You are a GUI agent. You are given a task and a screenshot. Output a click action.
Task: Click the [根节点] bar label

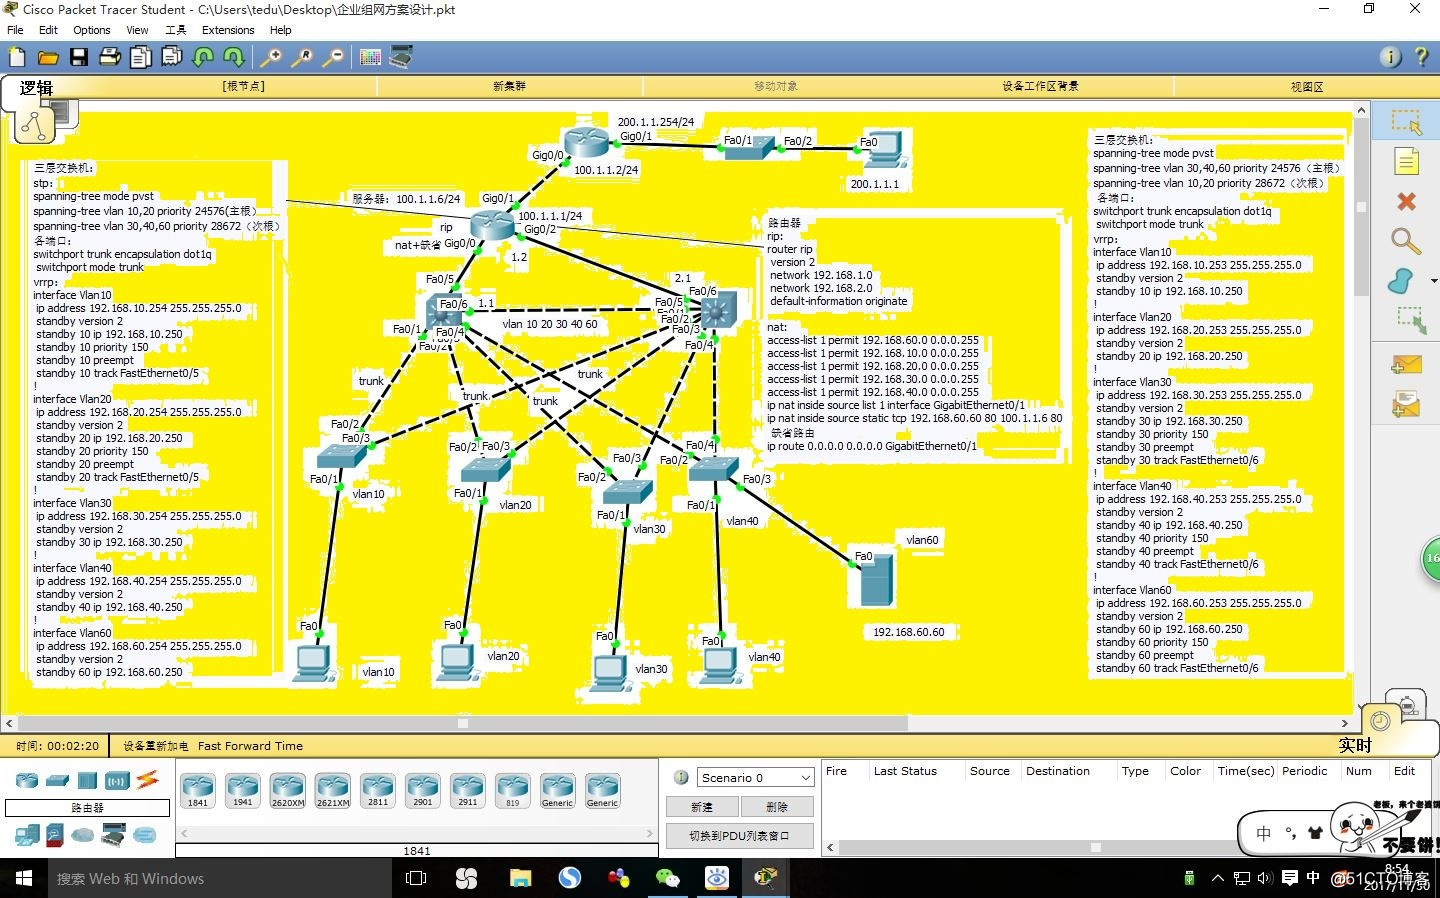(x=243, y=87)
